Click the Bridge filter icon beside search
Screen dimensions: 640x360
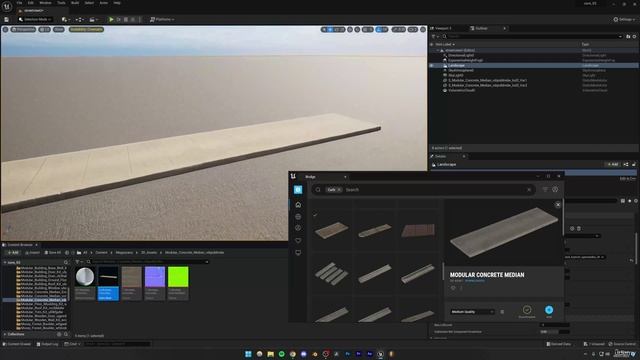(x=545, y=189)
